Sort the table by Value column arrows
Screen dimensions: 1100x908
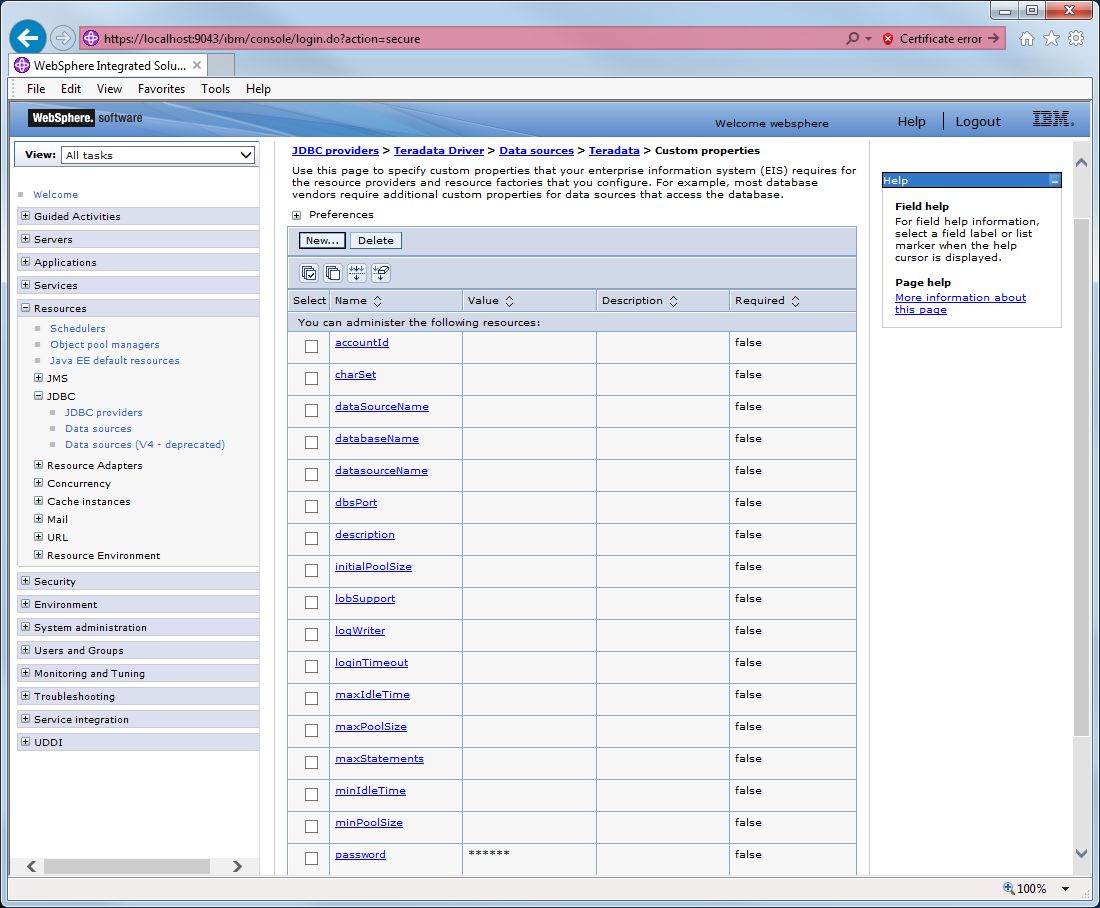coord(509,301)
